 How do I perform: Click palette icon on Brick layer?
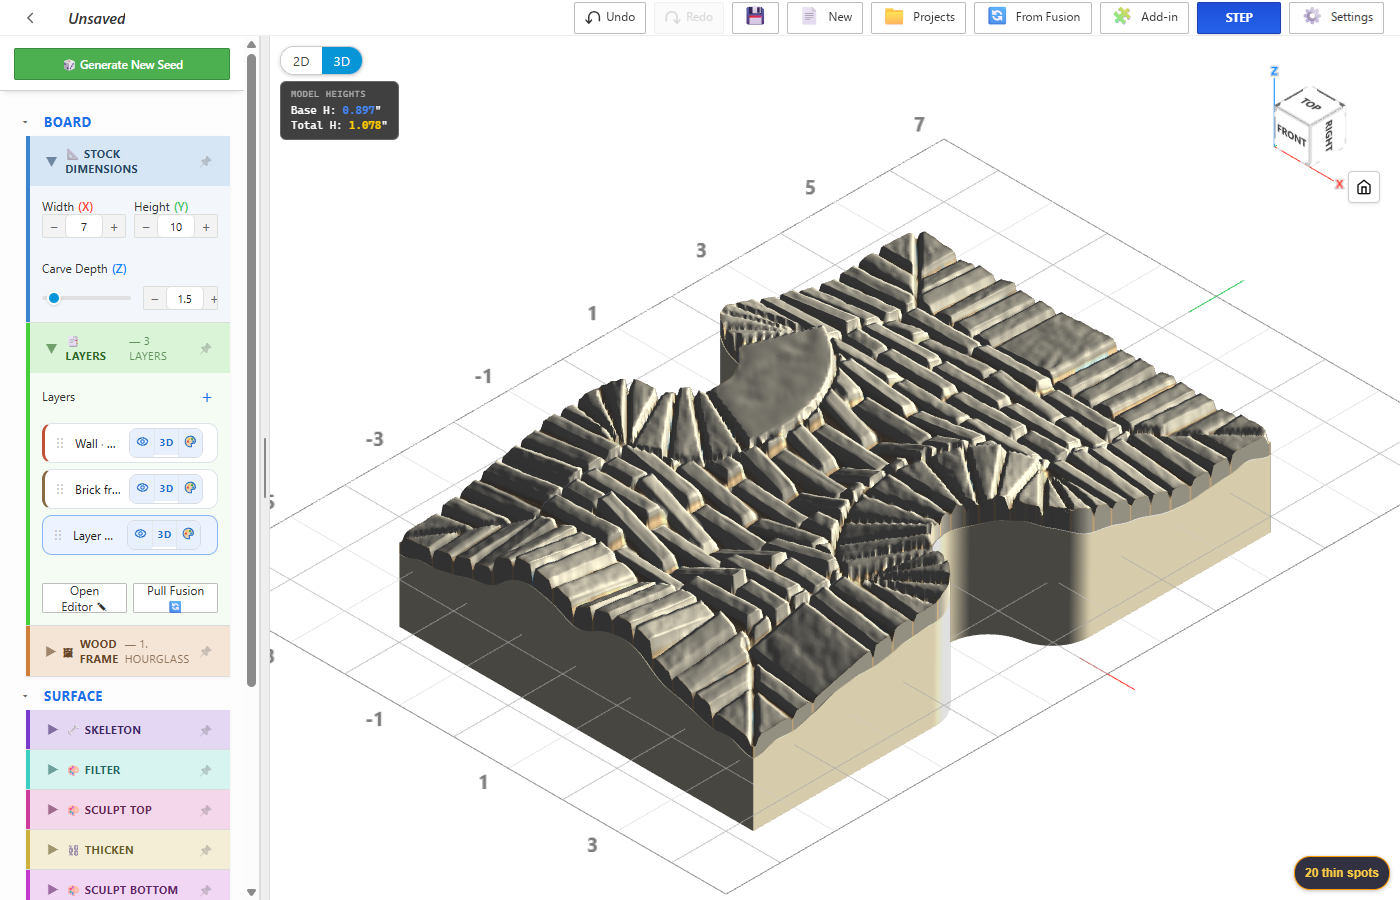tap(190, 488)
